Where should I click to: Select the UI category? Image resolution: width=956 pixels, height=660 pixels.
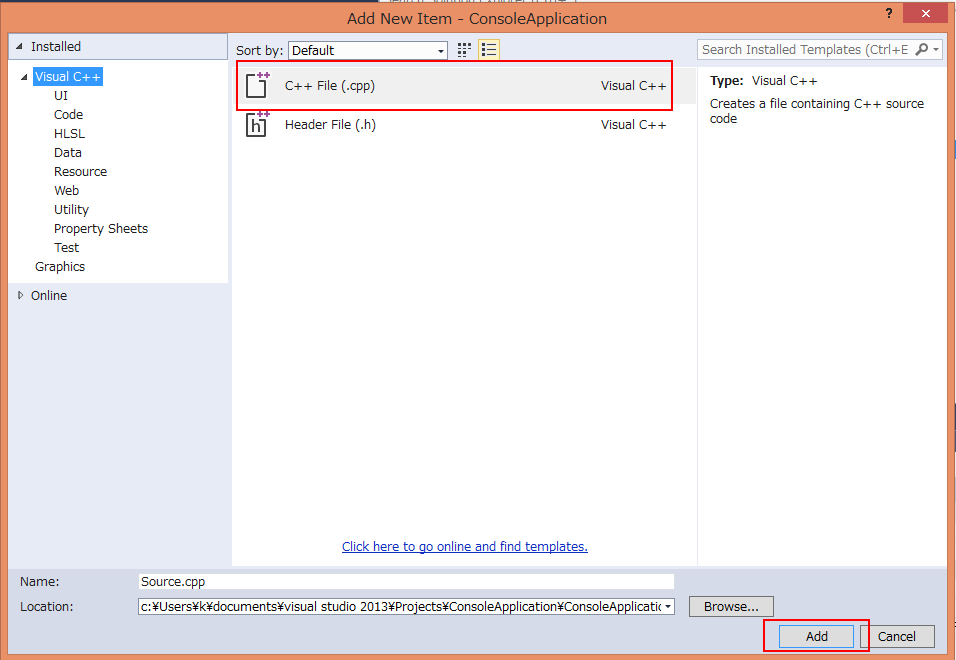pyautogui.click(x=61, y=96)
